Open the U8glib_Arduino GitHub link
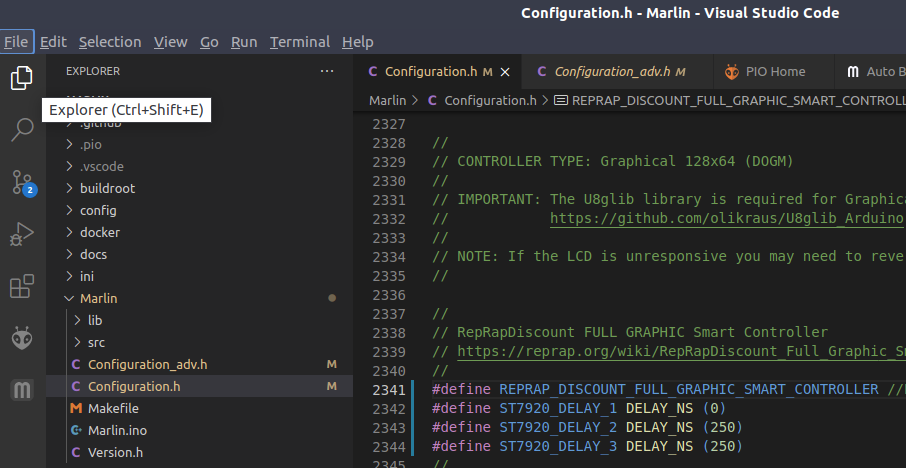 [x=726, y=218]
